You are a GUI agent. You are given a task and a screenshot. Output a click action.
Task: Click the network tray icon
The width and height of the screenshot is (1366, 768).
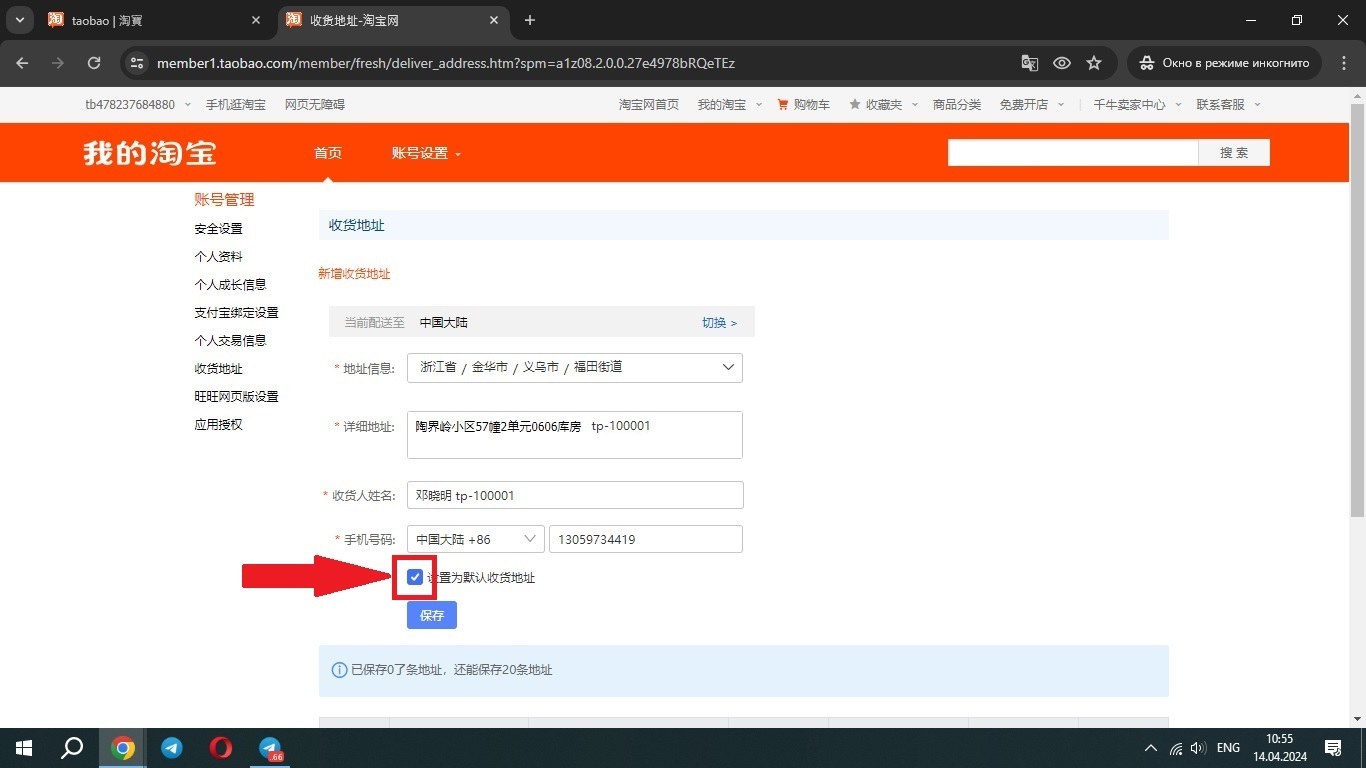[x=1176, y=748]
